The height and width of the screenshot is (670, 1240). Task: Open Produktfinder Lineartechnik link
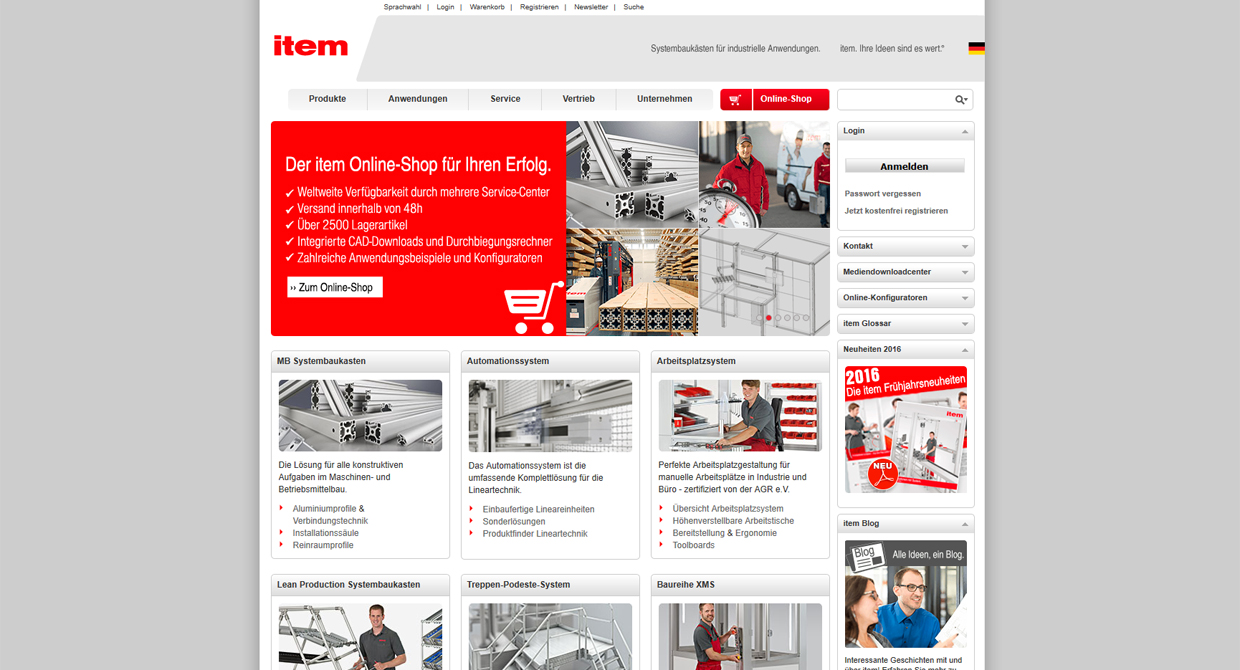[x=535, y=533]
